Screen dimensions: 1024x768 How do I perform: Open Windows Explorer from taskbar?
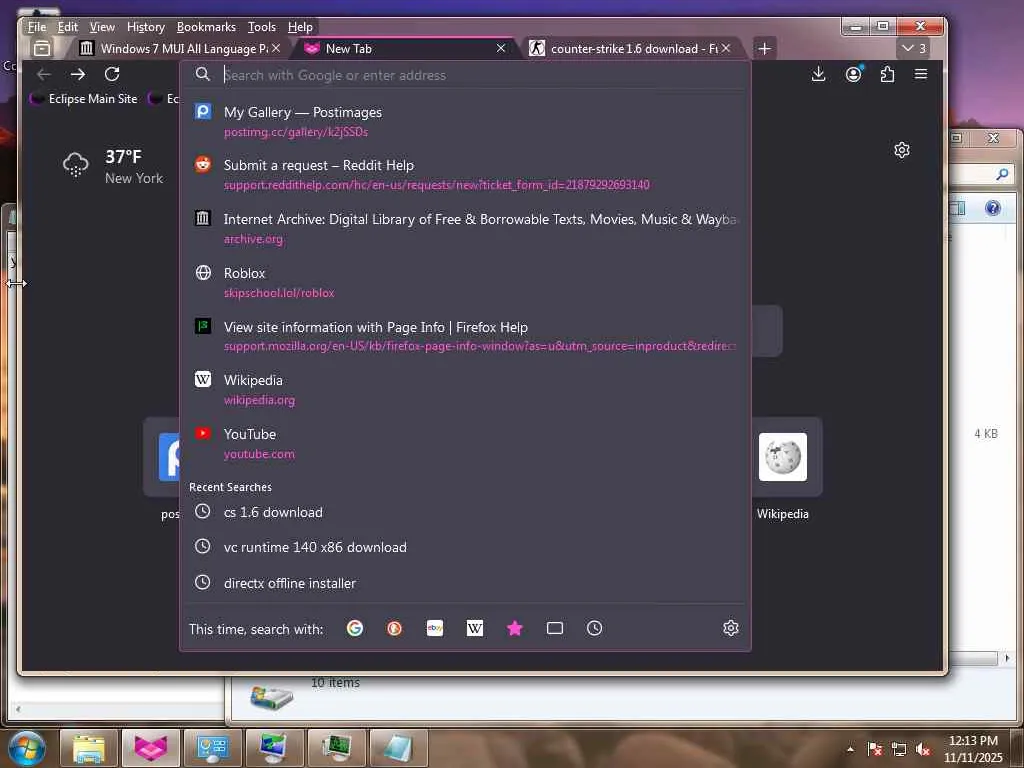pyautogui.click(x=88, y=748)
